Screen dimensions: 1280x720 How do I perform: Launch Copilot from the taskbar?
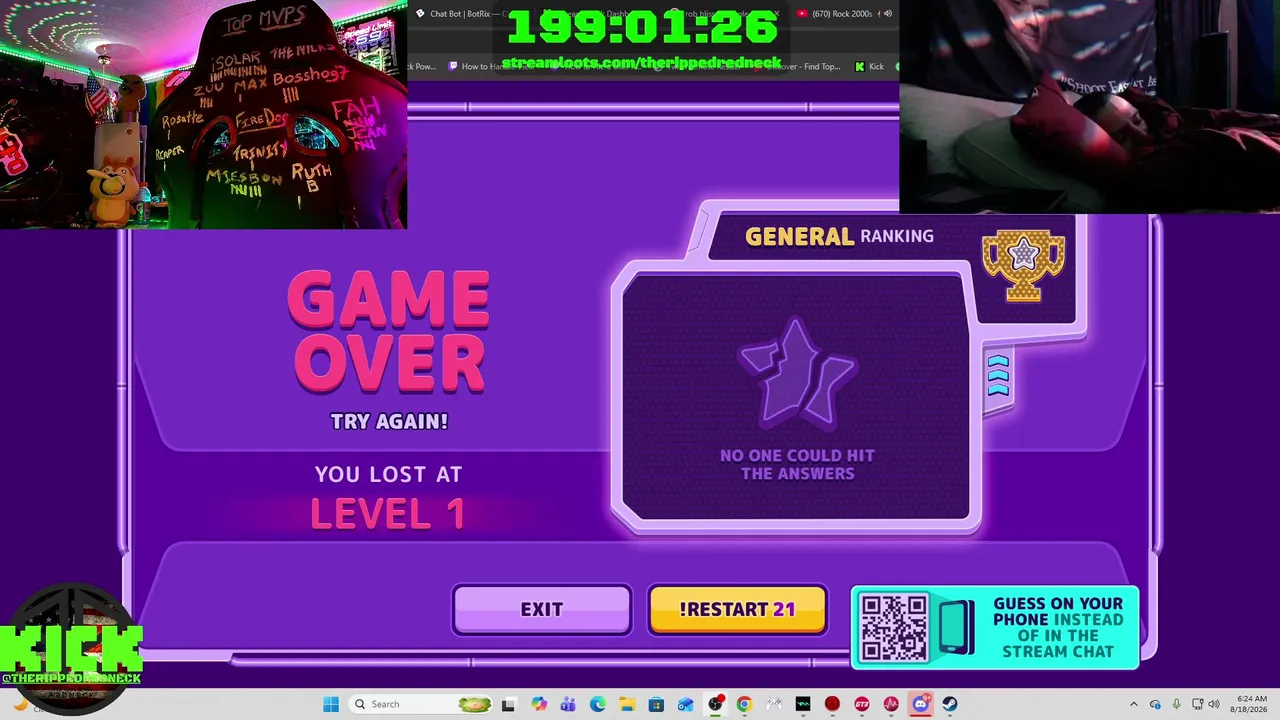coord(539,704)
